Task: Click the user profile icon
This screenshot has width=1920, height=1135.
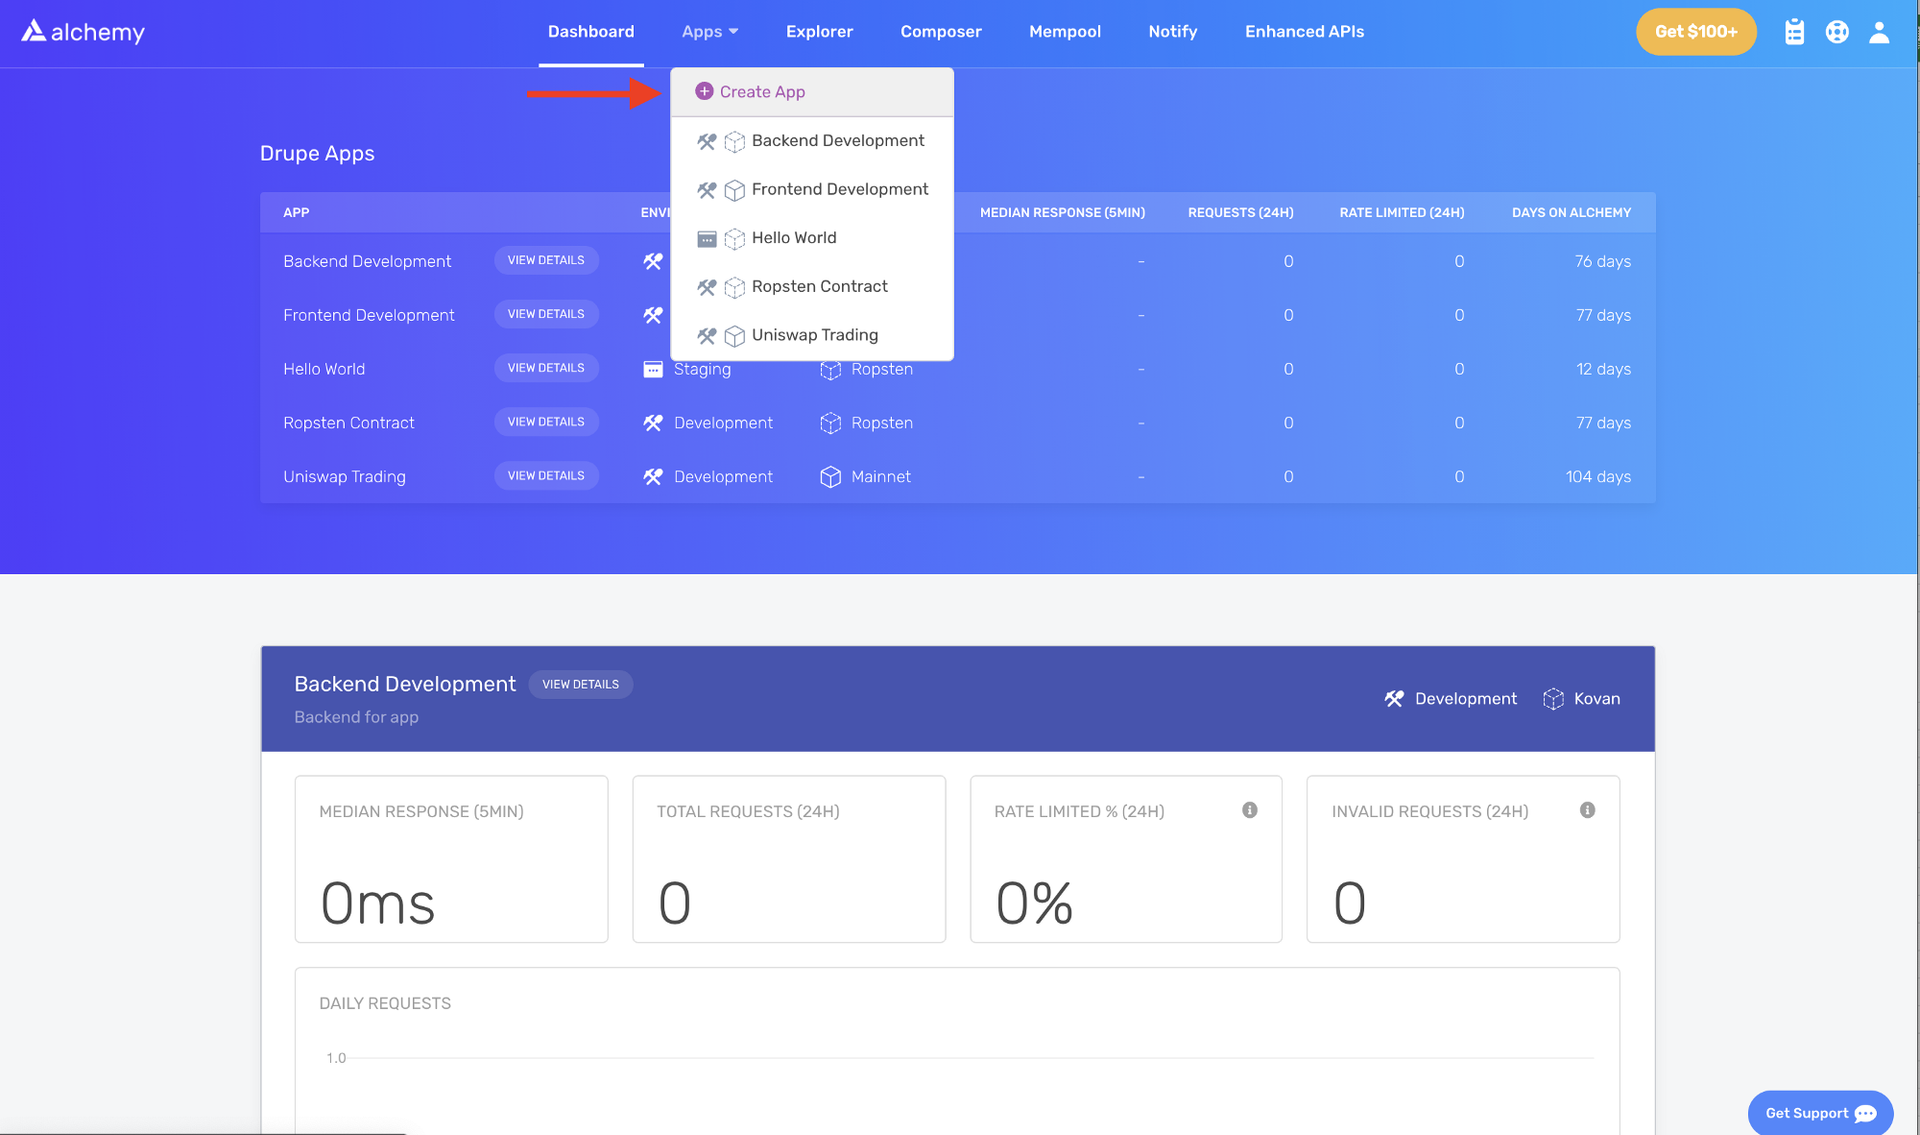Action: tap(1879, 32)
